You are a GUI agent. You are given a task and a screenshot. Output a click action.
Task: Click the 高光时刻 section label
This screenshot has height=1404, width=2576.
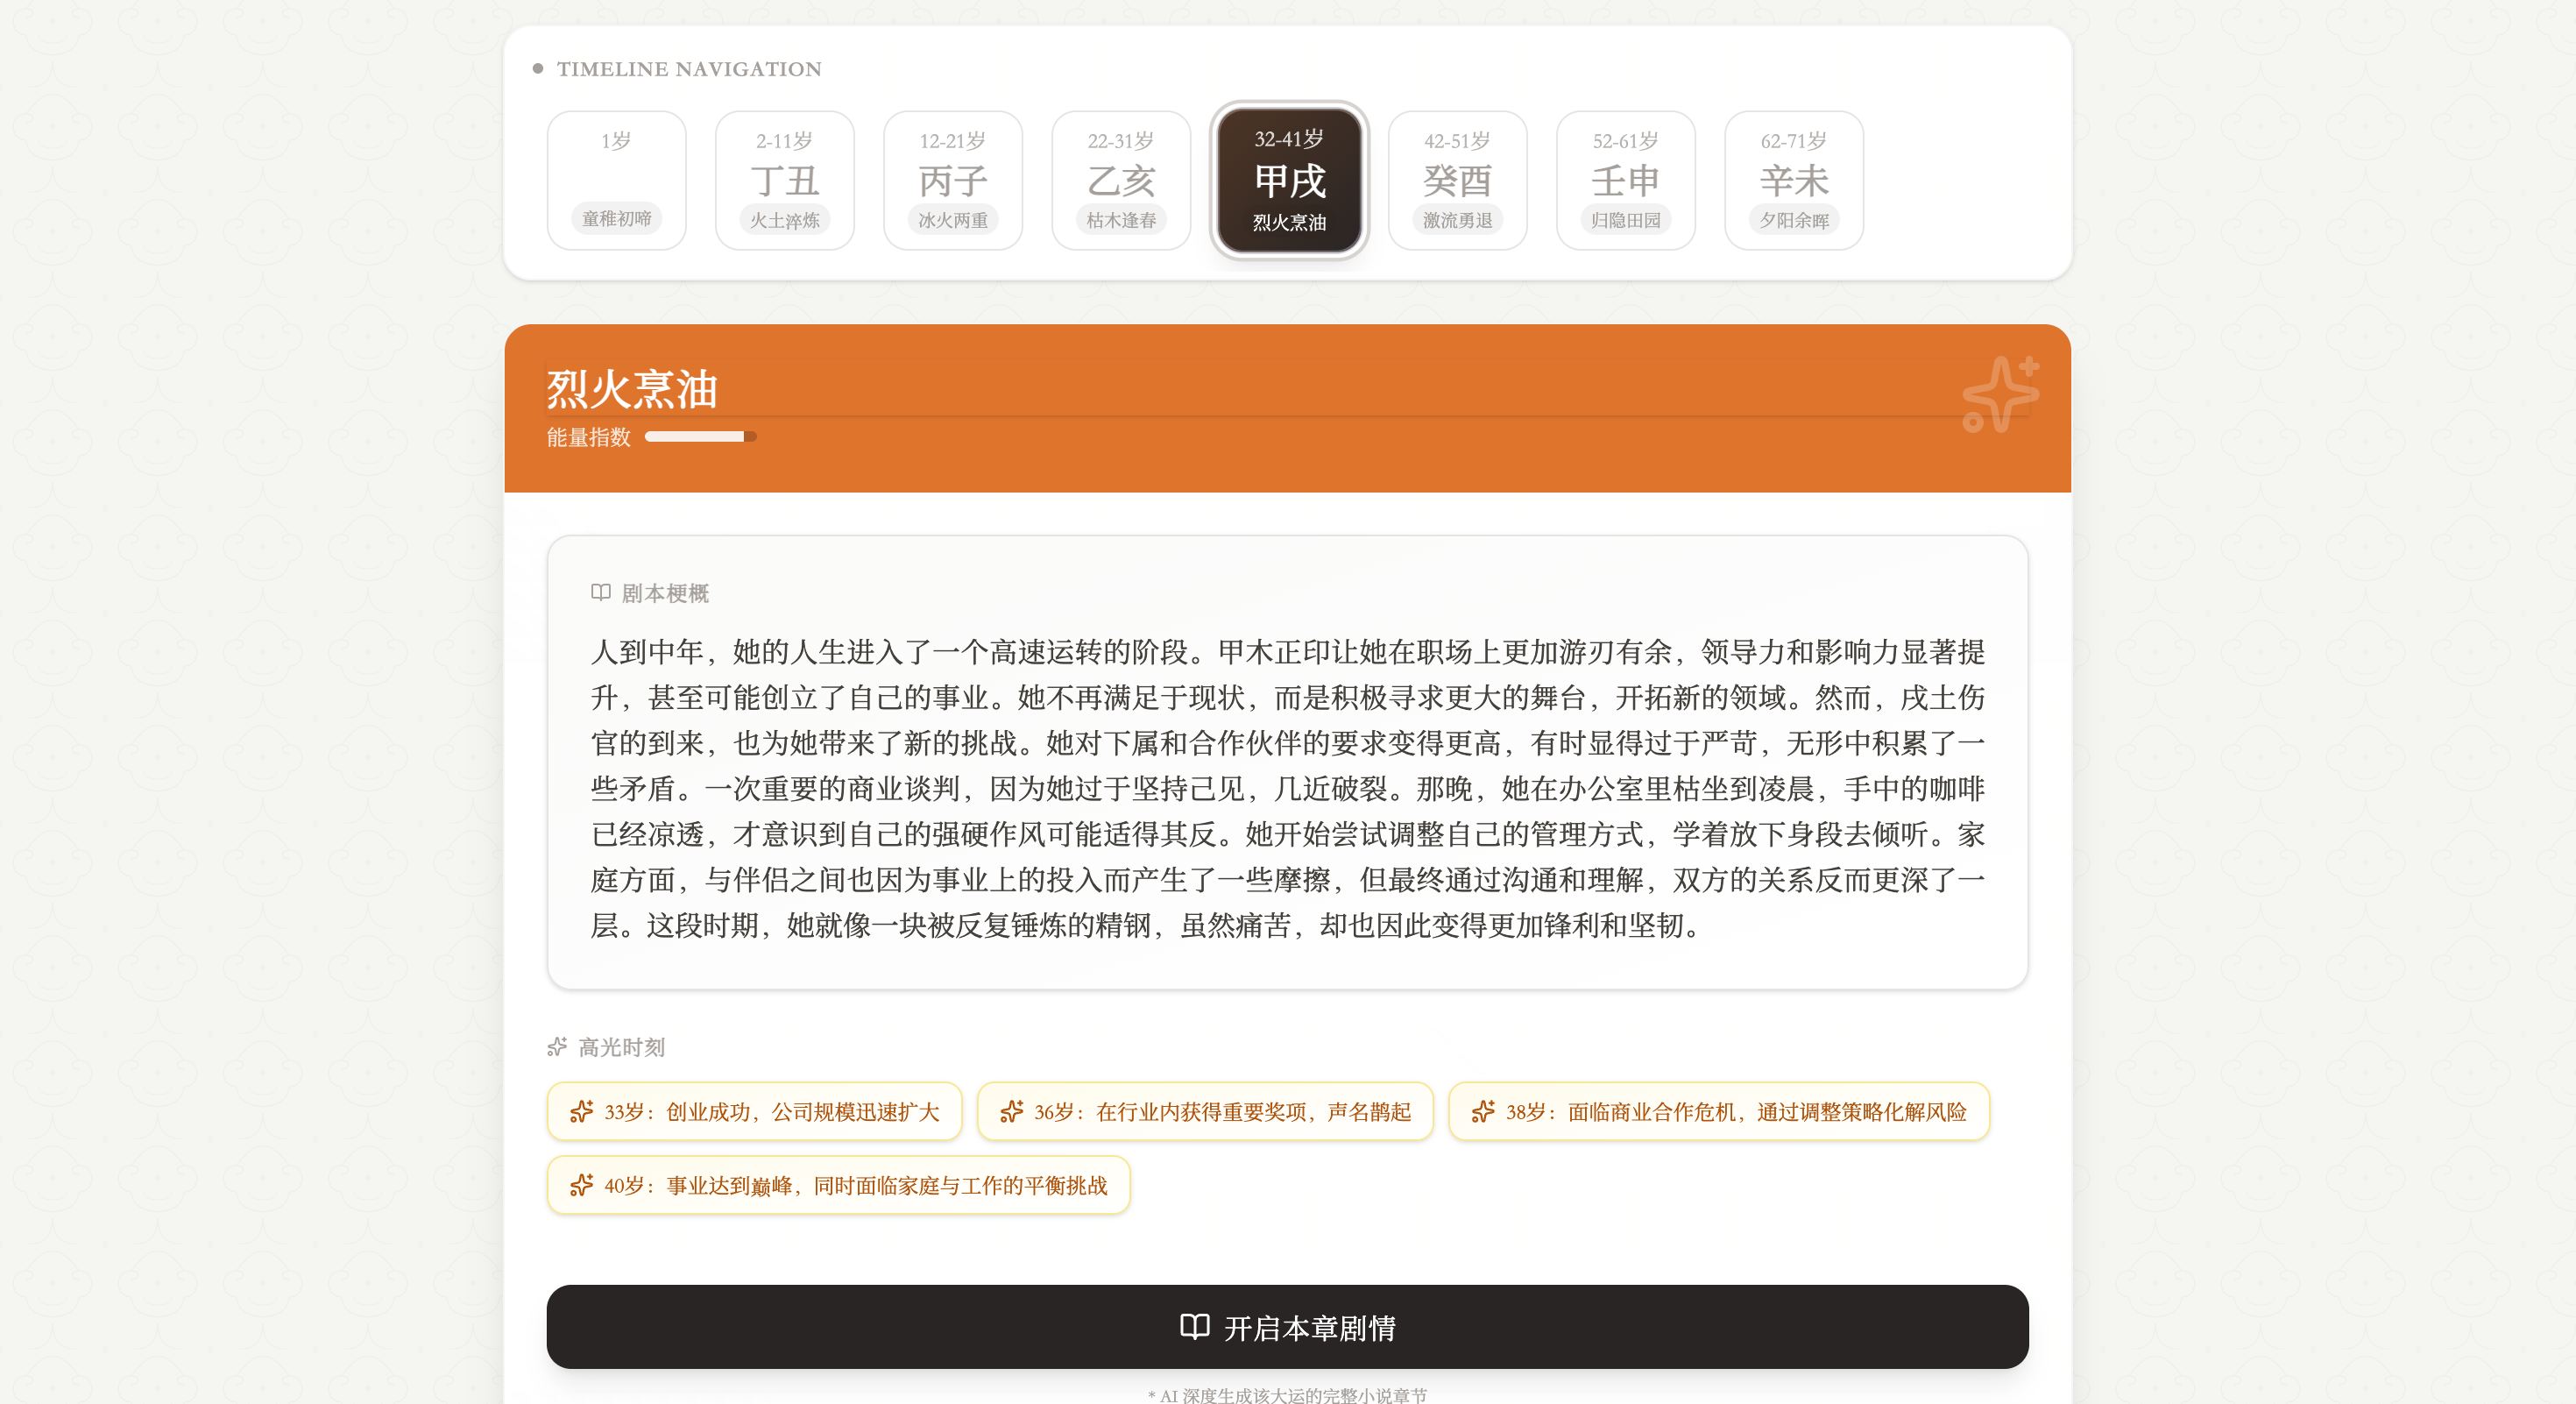pyautogui.click(x=621, y=1047)
